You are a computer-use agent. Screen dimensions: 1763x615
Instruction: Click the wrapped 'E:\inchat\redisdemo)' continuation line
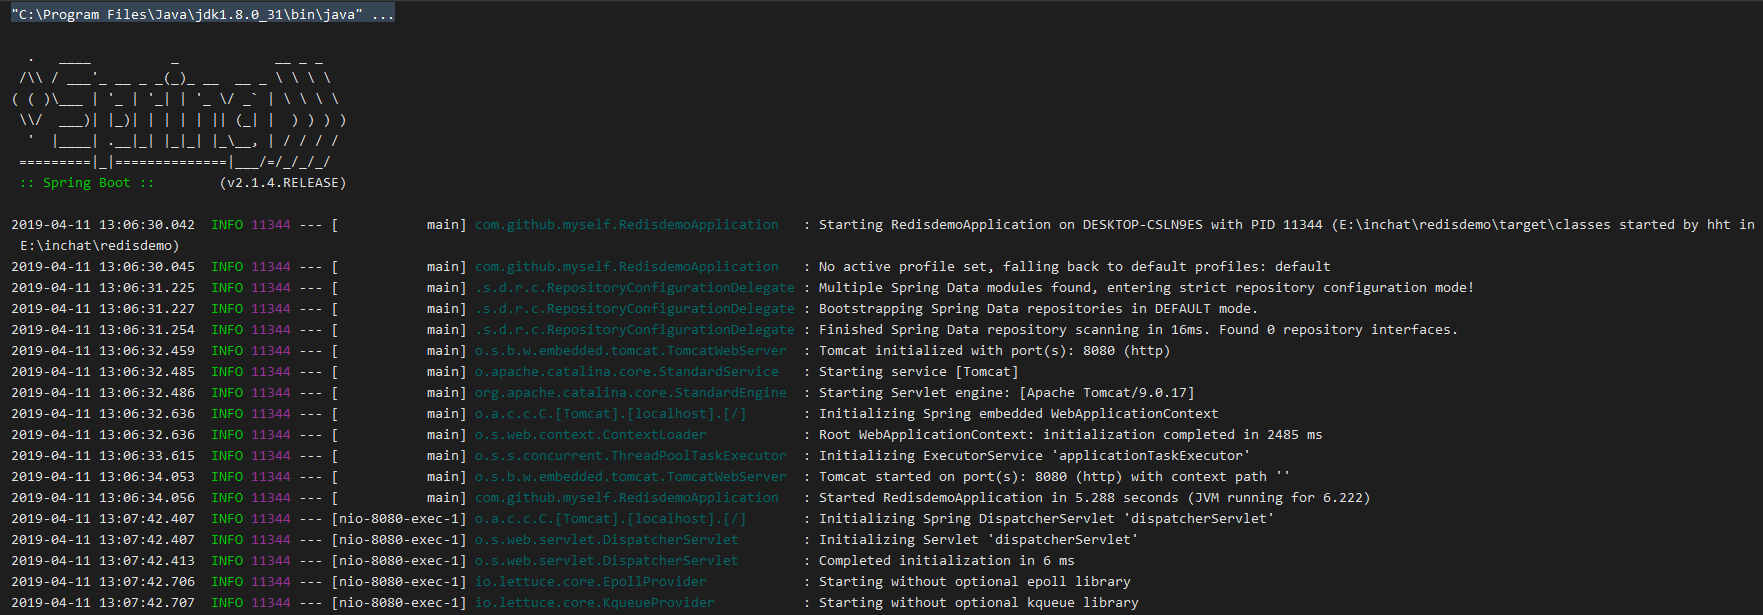tap(100, 246)
